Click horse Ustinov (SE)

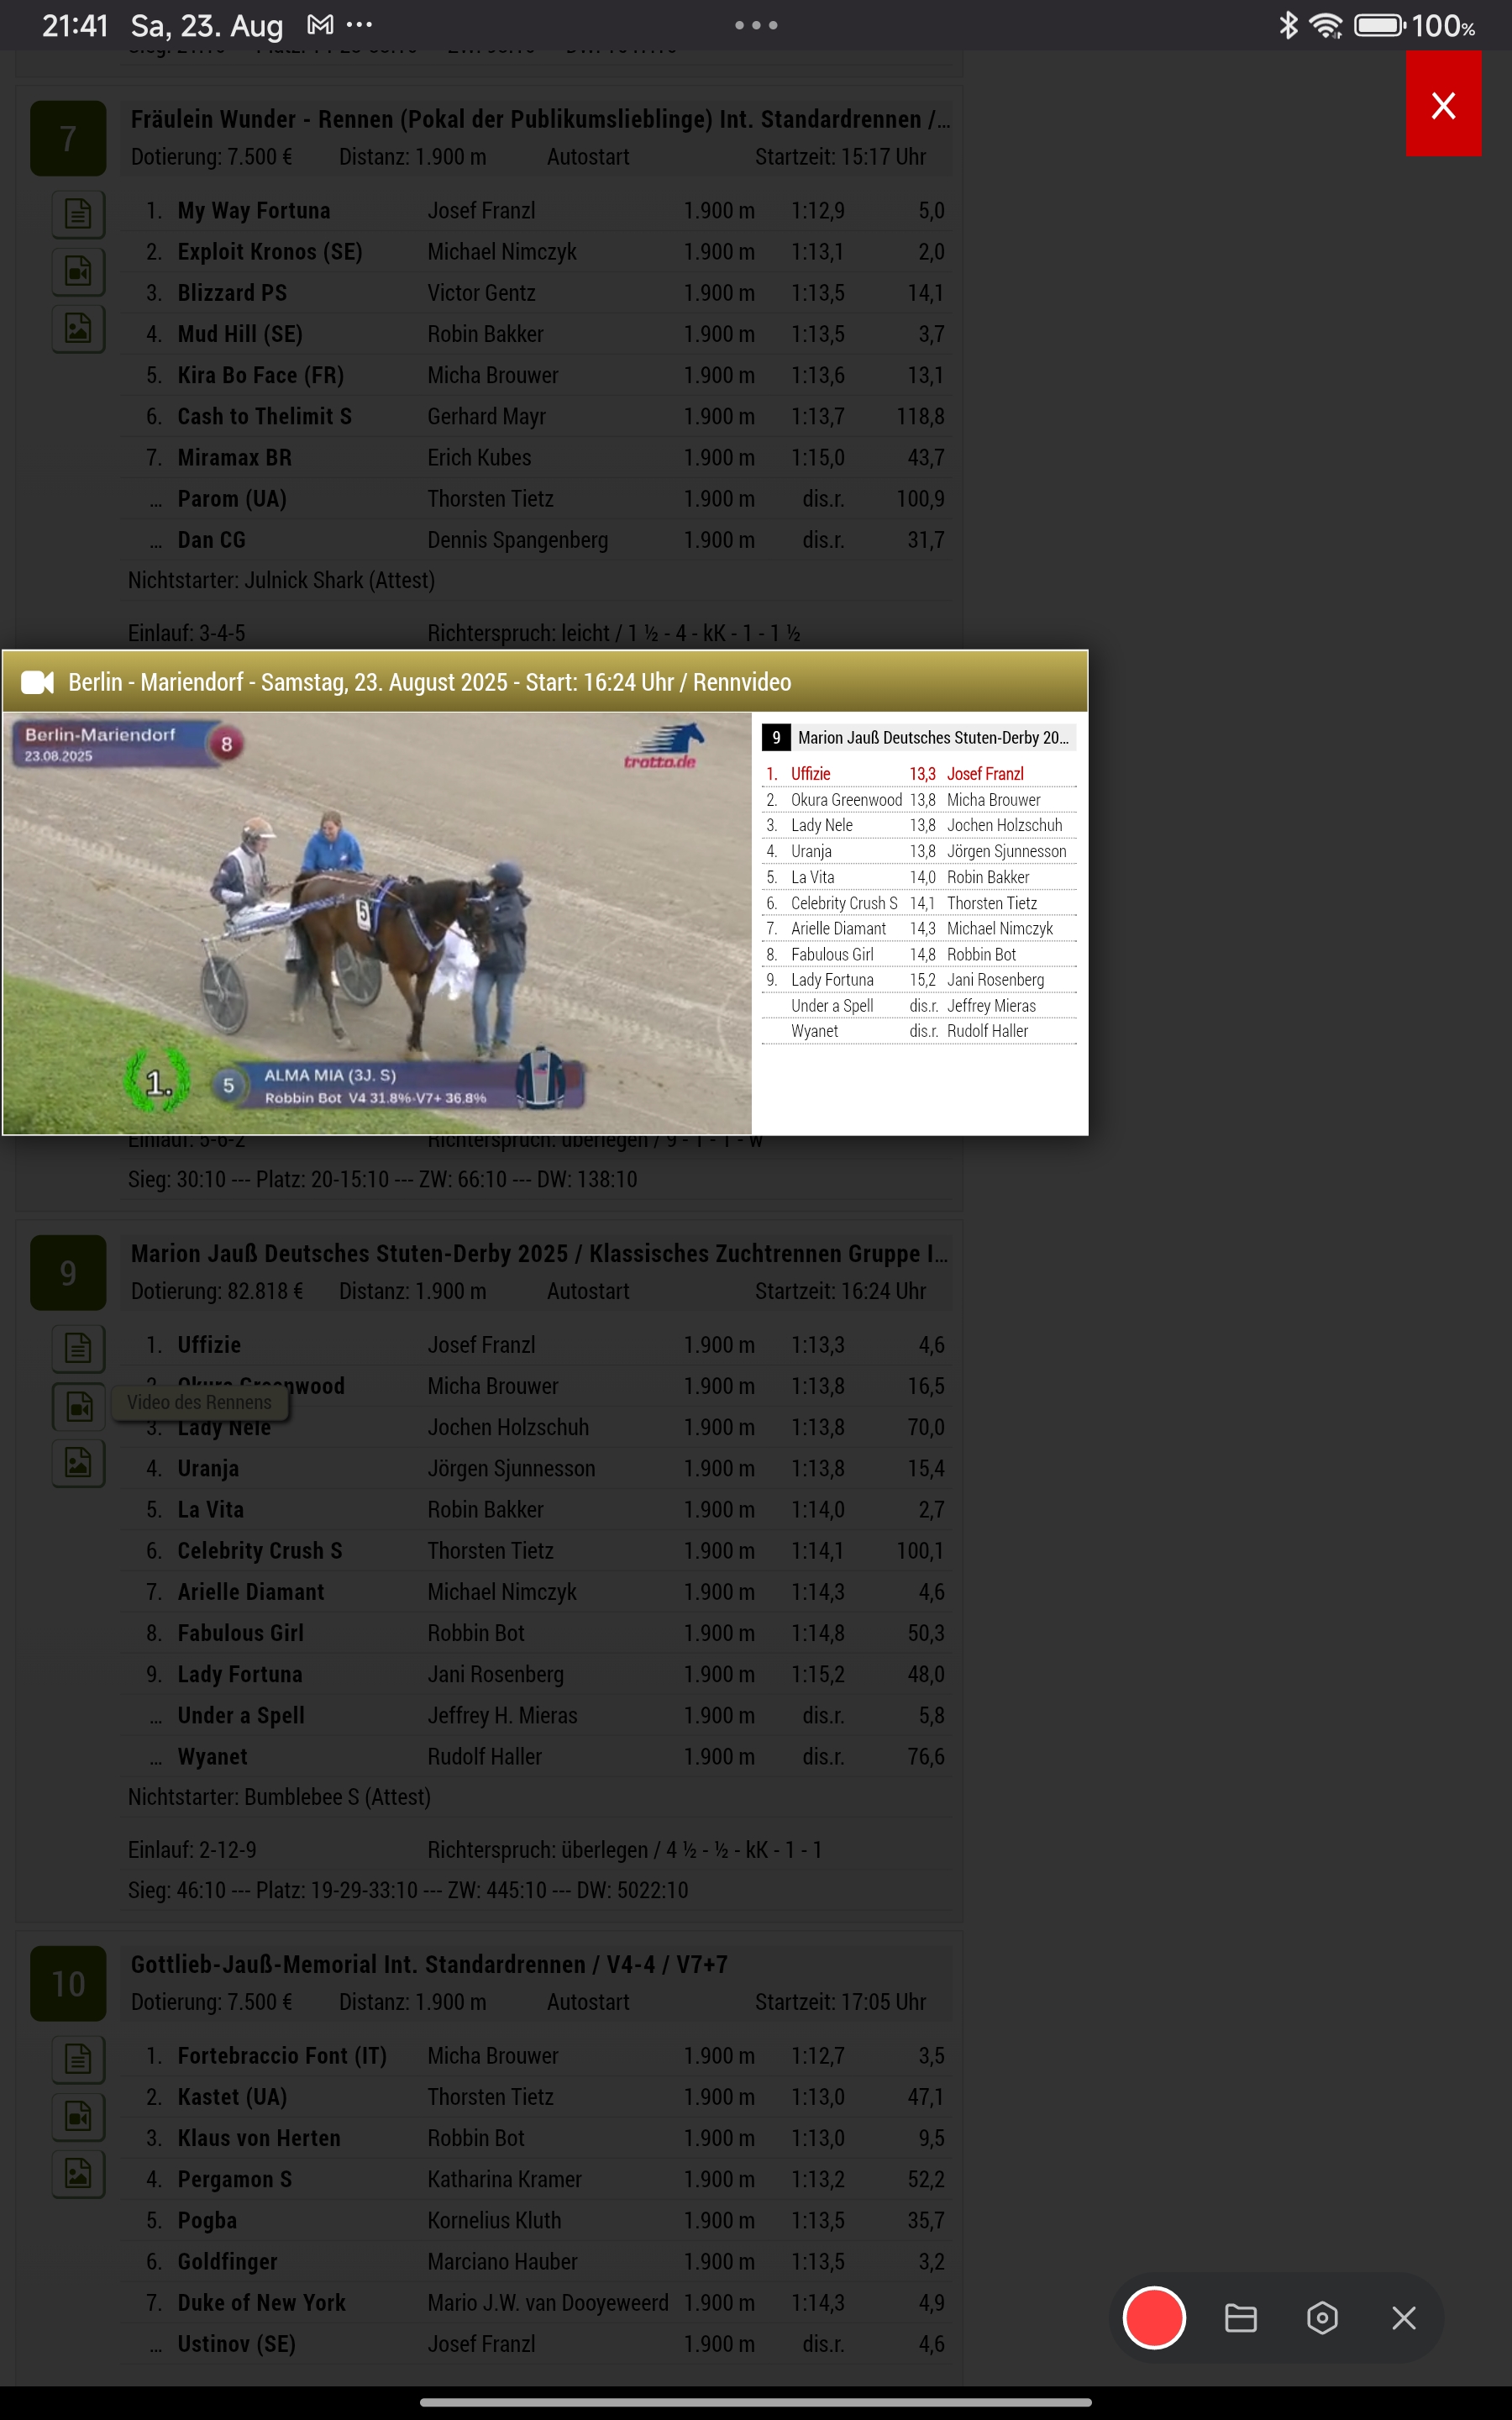pyautogui.click(x=237, y=2343)
